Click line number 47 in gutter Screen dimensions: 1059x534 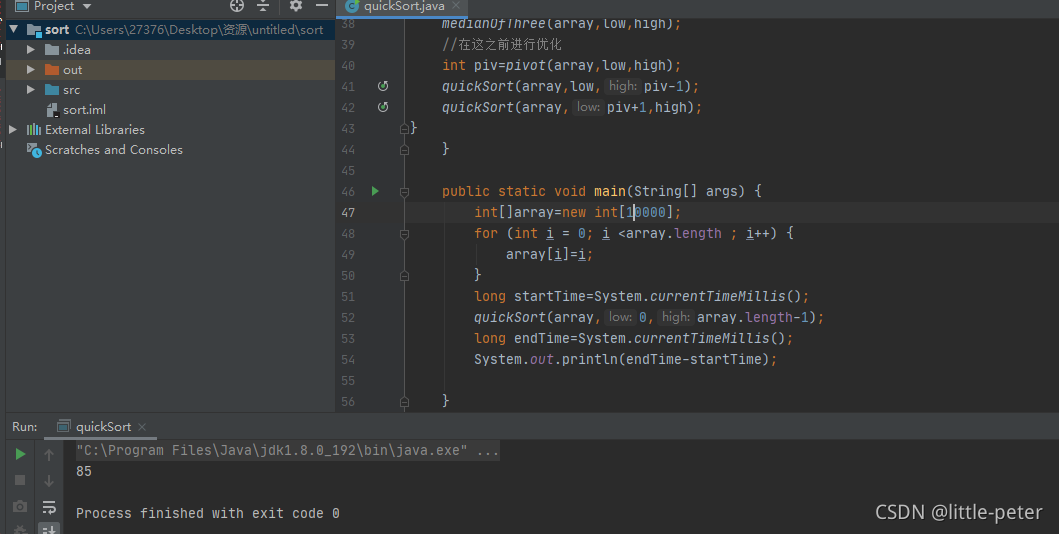tap(348, 213)
